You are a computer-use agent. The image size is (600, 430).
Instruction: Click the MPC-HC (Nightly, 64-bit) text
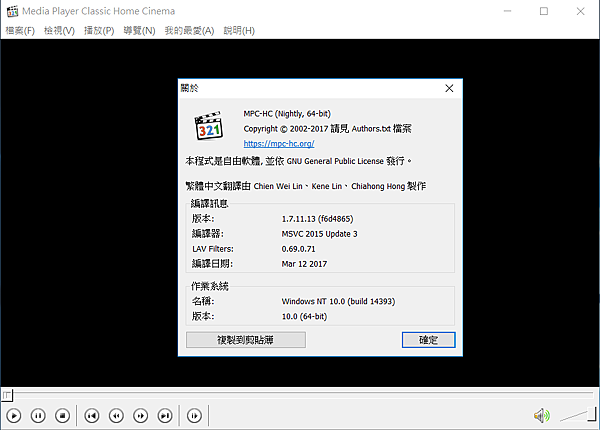click(287, 114)
